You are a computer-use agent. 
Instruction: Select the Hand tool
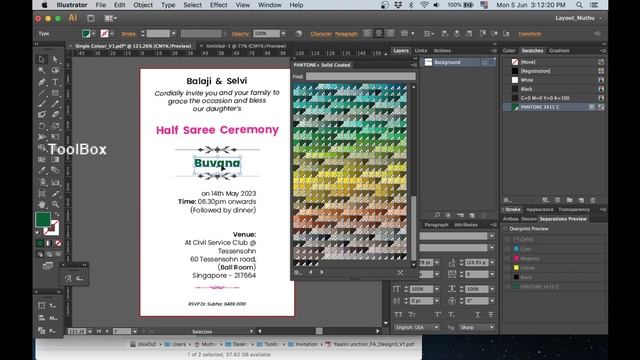coord(42,204)
